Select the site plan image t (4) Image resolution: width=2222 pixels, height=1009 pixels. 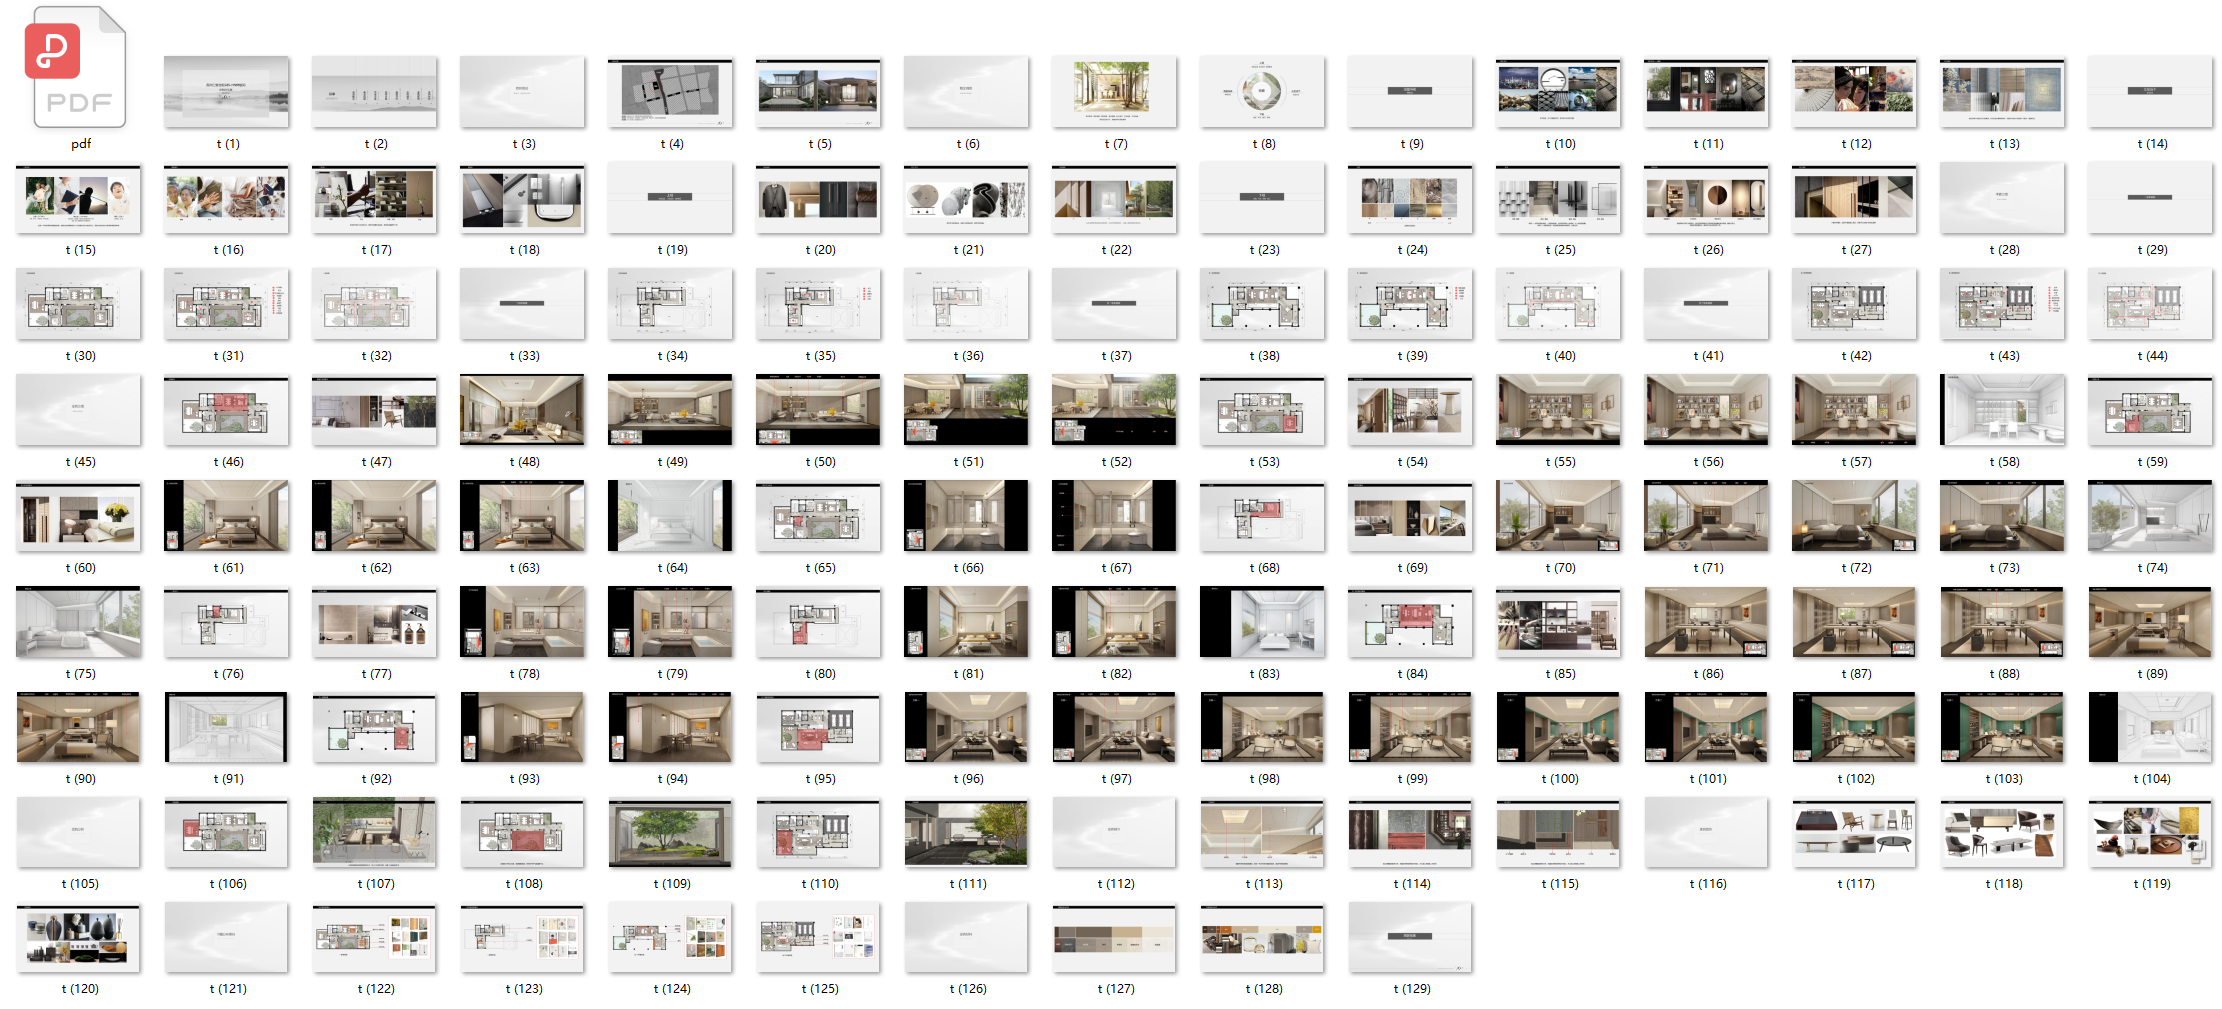(671, 92)
